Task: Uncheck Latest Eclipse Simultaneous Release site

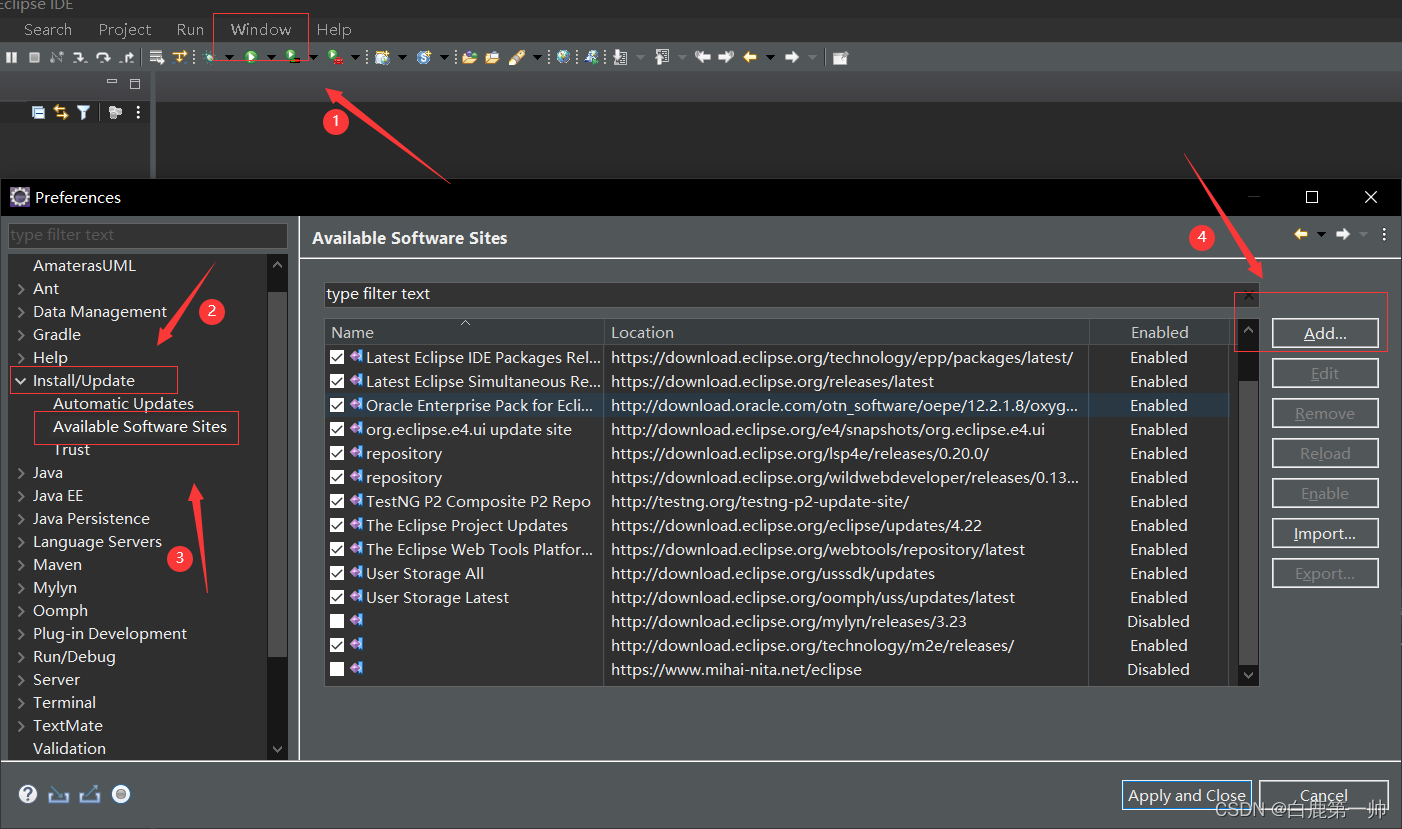Action: point(337,381)
